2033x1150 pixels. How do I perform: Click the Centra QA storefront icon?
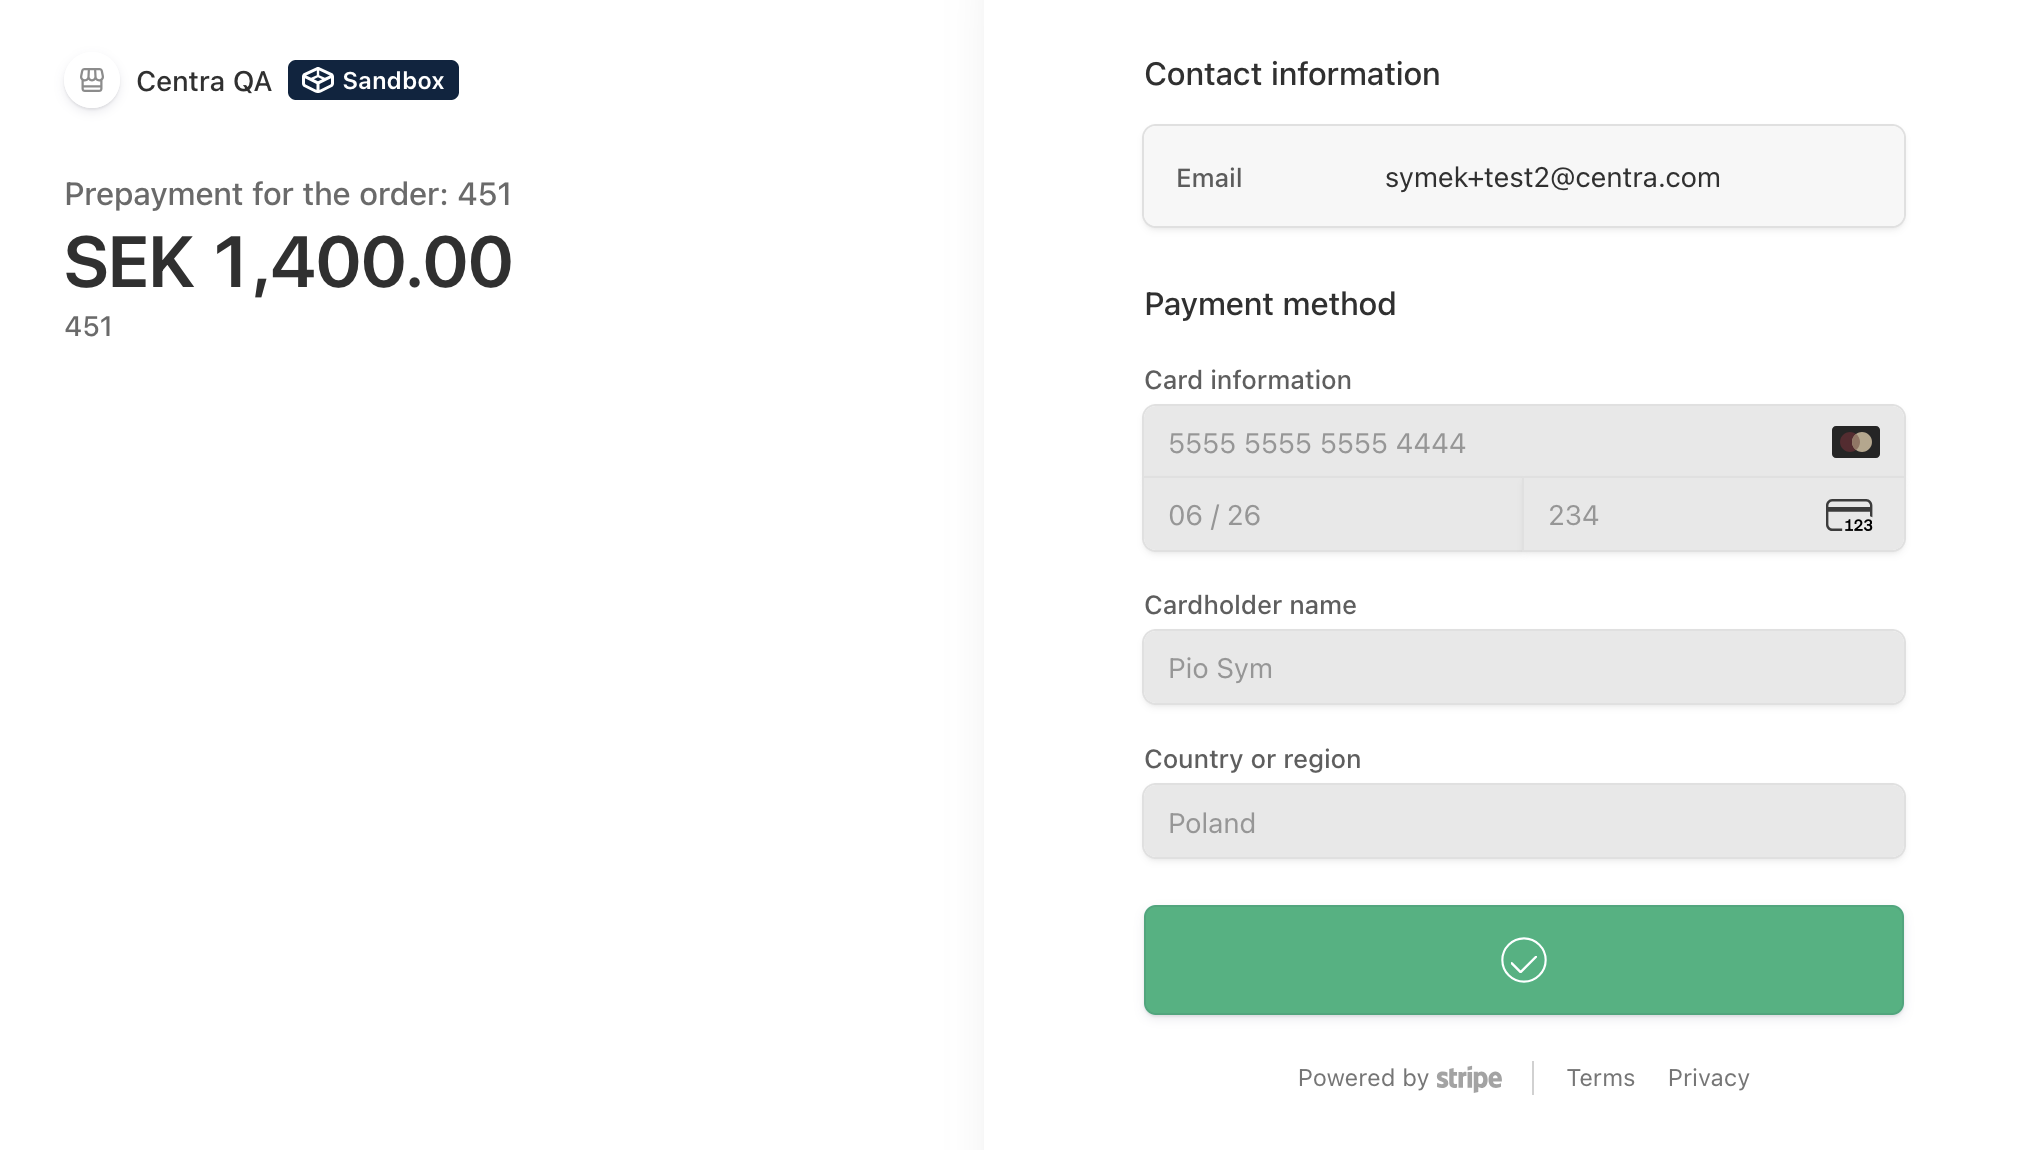coord(92,80)
